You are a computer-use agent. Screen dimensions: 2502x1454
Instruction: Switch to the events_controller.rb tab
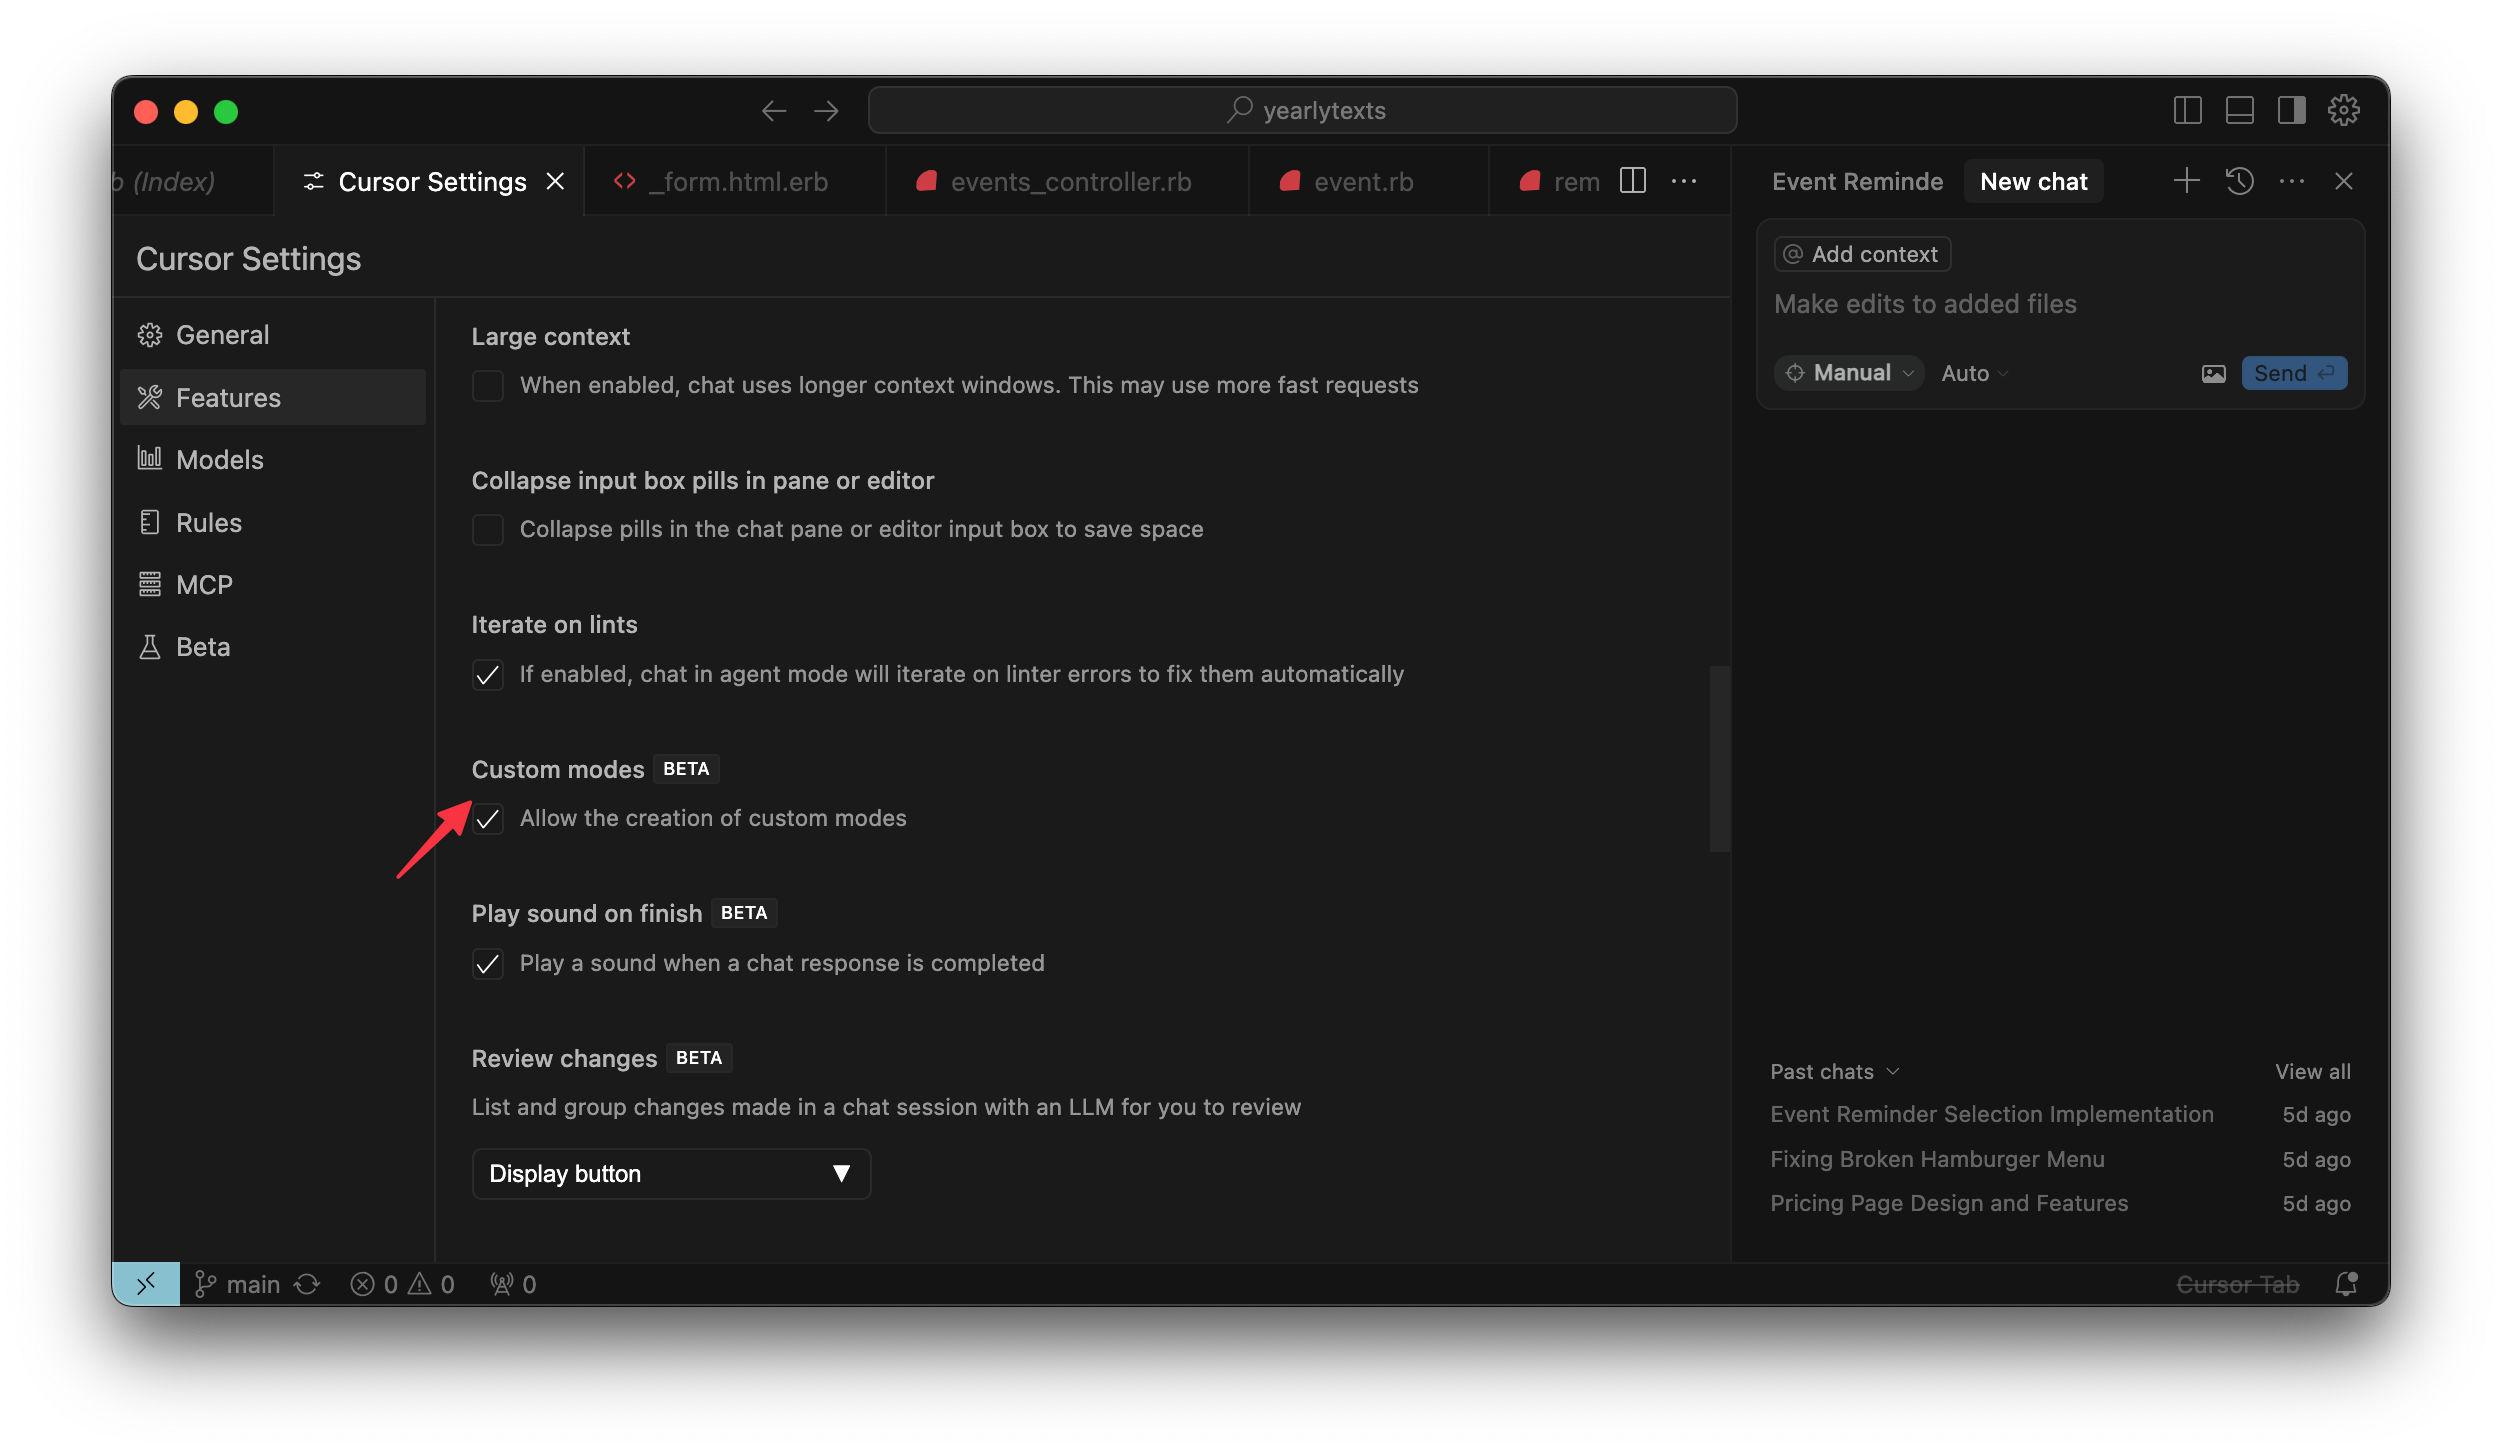tap(1067, 181)
